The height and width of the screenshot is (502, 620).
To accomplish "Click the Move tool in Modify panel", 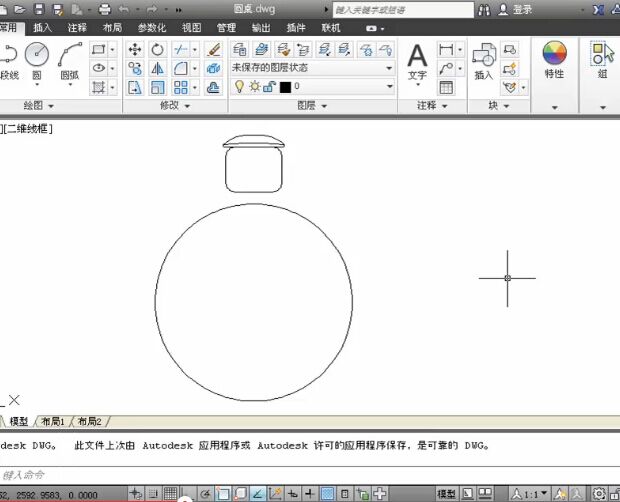I will tap(135, 49).
